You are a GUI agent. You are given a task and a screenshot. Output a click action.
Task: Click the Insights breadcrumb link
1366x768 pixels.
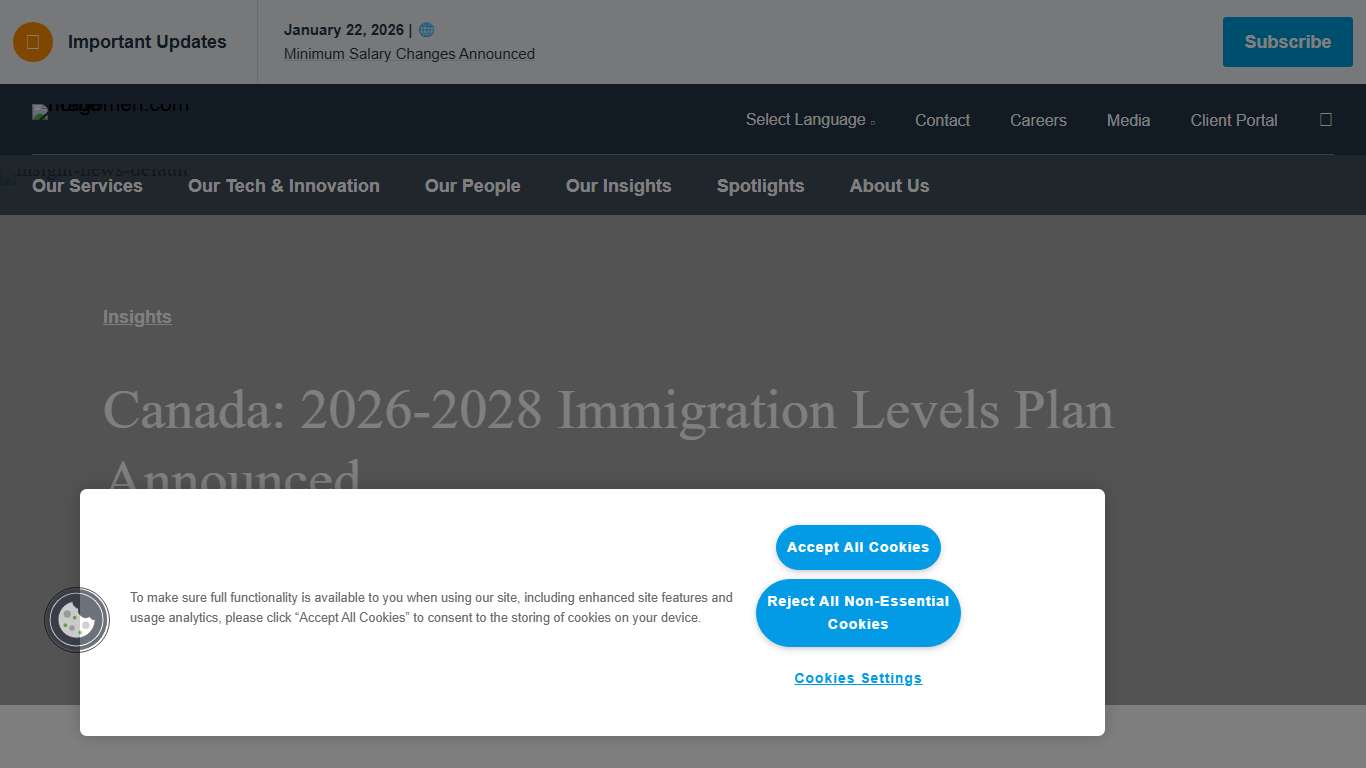137,317
